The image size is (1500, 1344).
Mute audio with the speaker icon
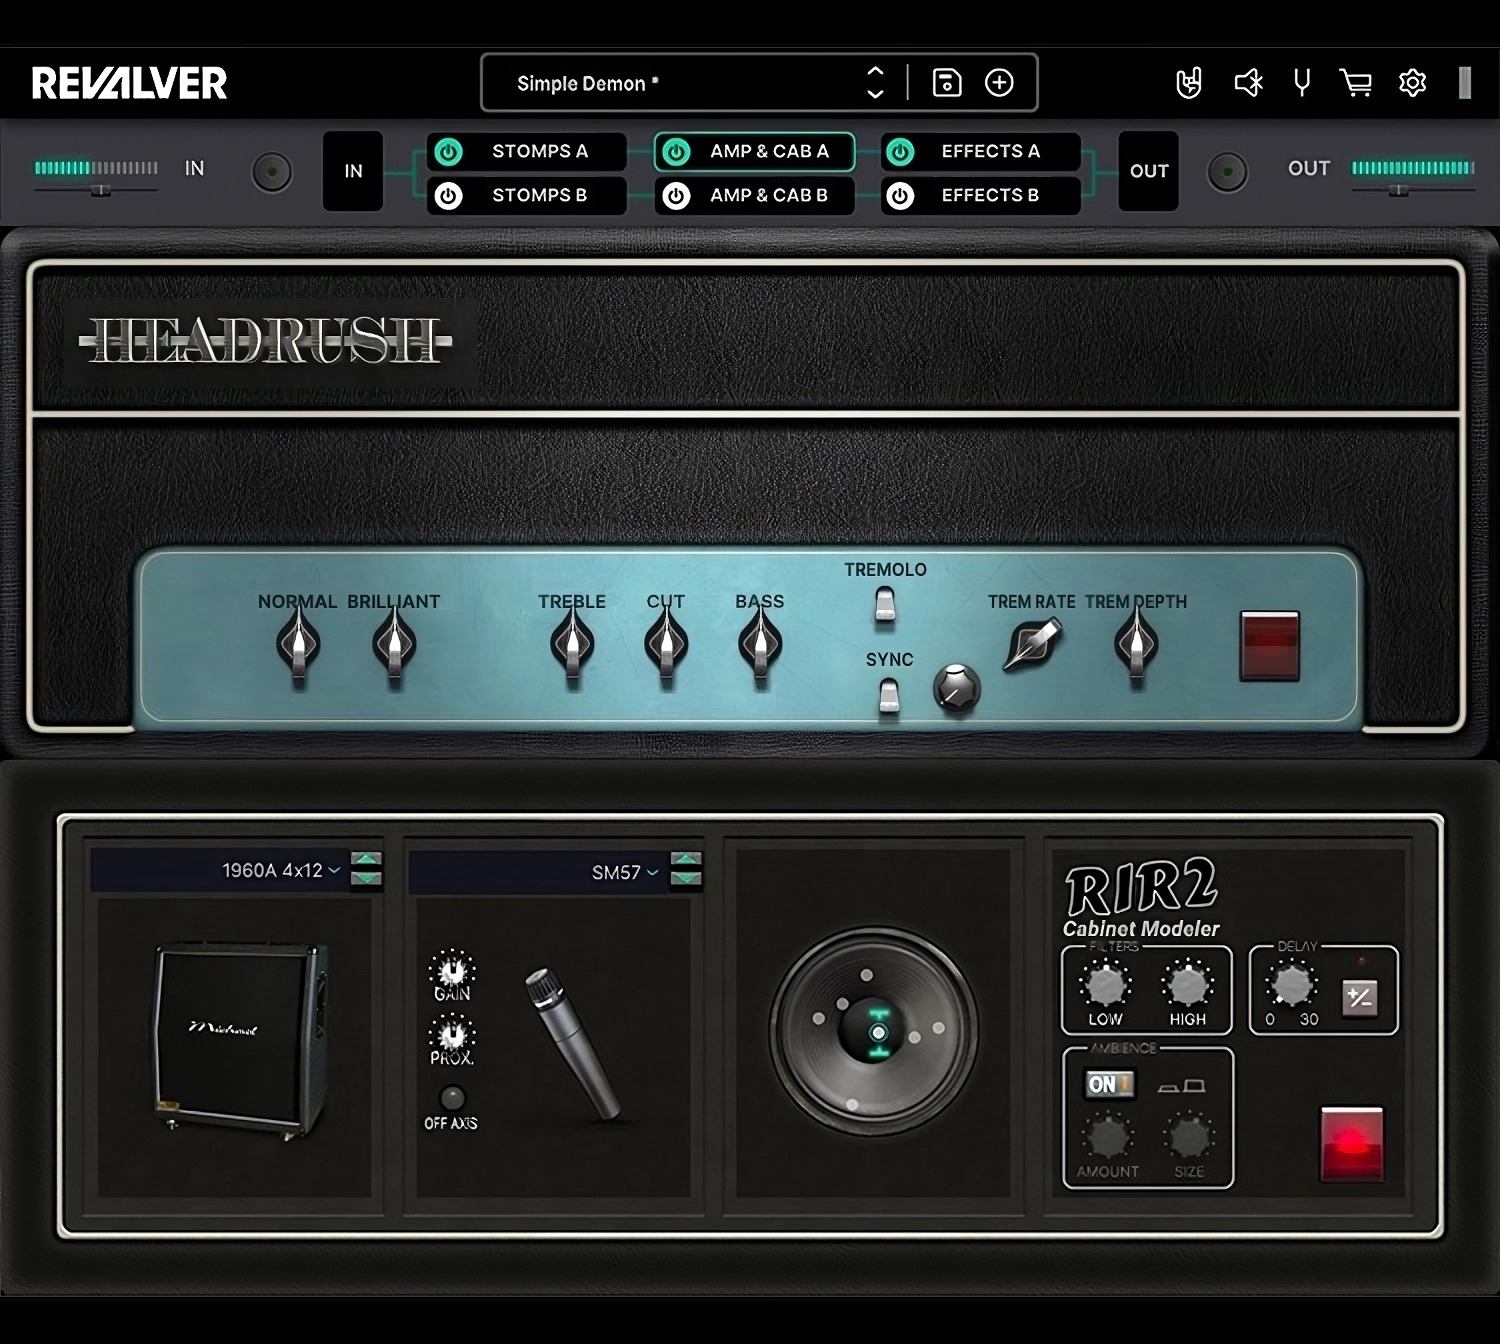tap(1248, 83)
